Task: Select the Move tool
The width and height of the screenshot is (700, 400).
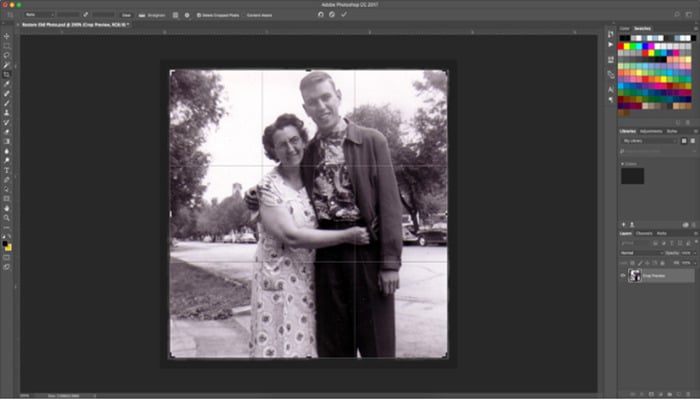Action: pos(7,36)
